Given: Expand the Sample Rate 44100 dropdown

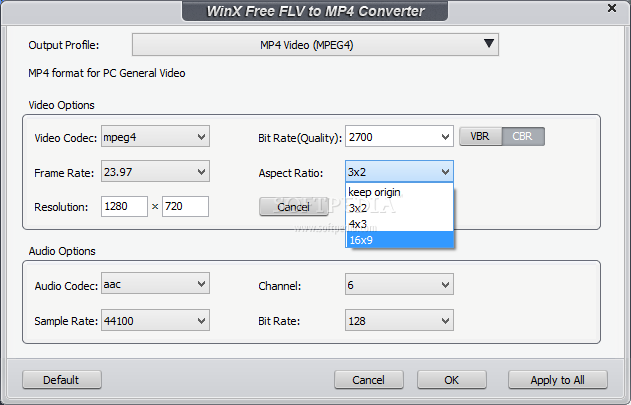Looking at the screenshot, I should click(x=155, y=320).
